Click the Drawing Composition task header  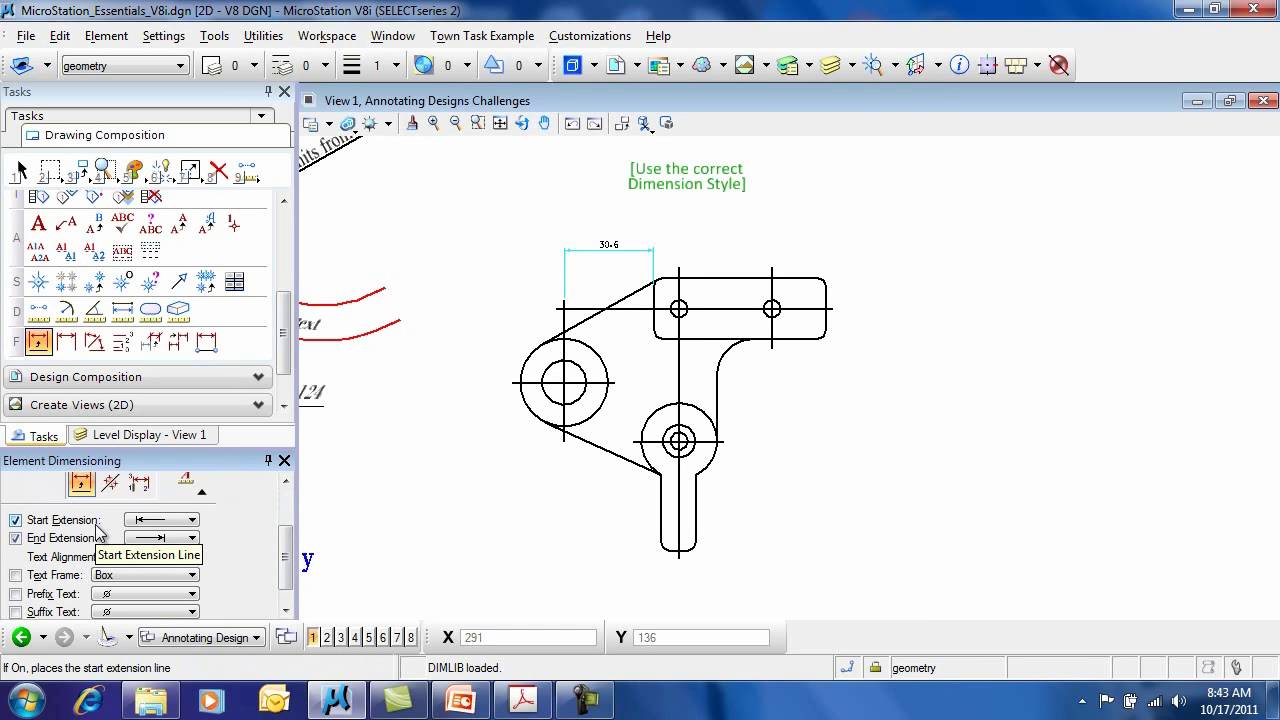[x=156, y=135]
